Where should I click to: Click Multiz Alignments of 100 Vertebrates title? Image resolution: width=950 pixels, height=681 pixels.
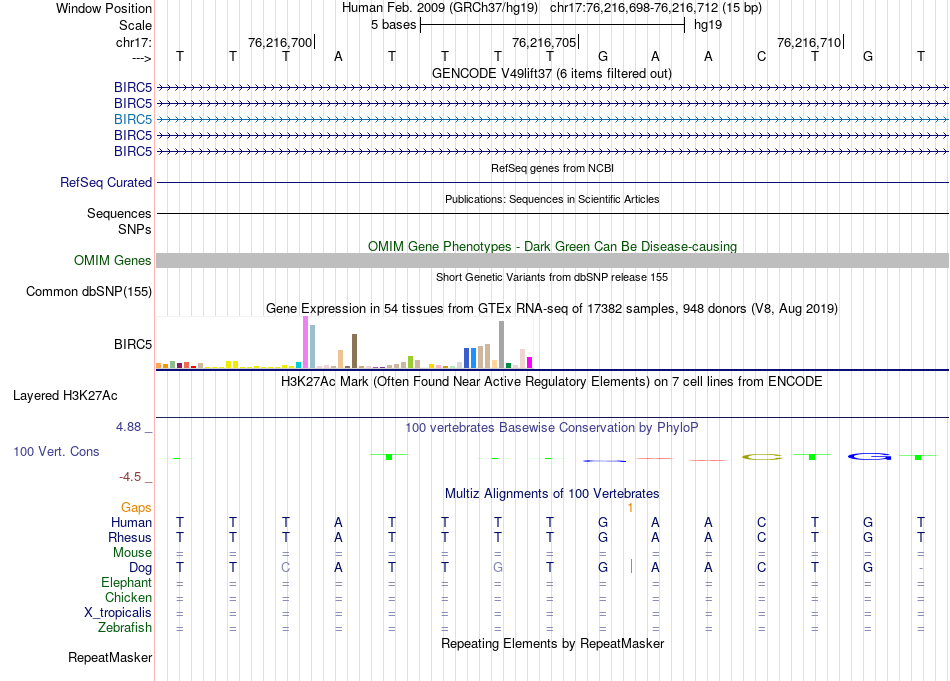pos(552,493)
